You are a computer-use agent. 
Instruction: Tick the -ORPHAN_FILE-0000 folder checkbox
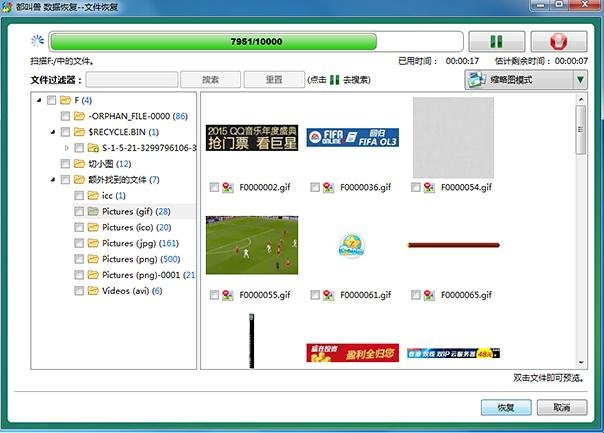click(x=65, y=116)
